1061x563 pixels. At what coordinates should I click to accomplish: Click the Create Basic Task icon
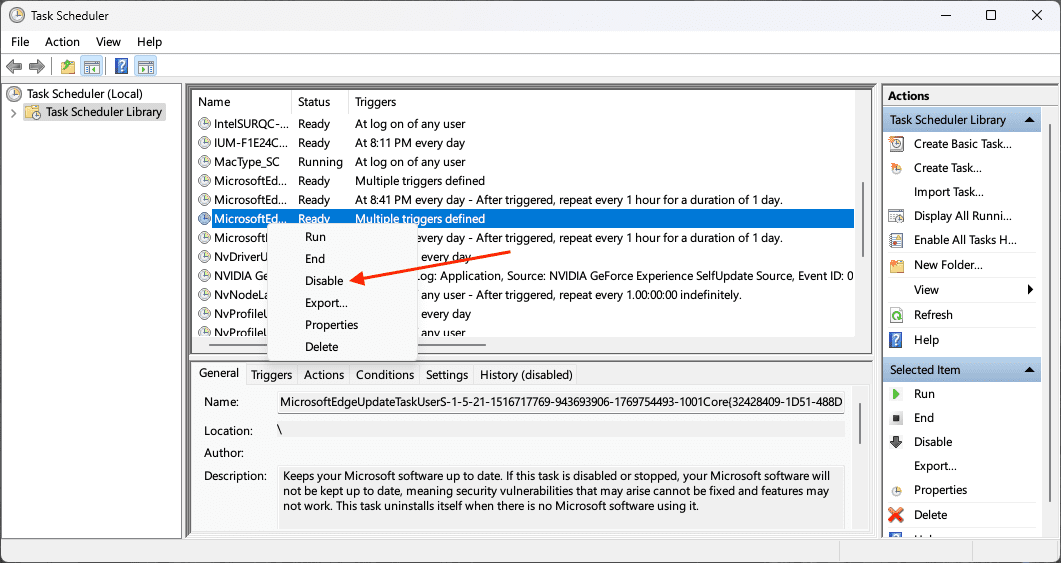(897, 143)
